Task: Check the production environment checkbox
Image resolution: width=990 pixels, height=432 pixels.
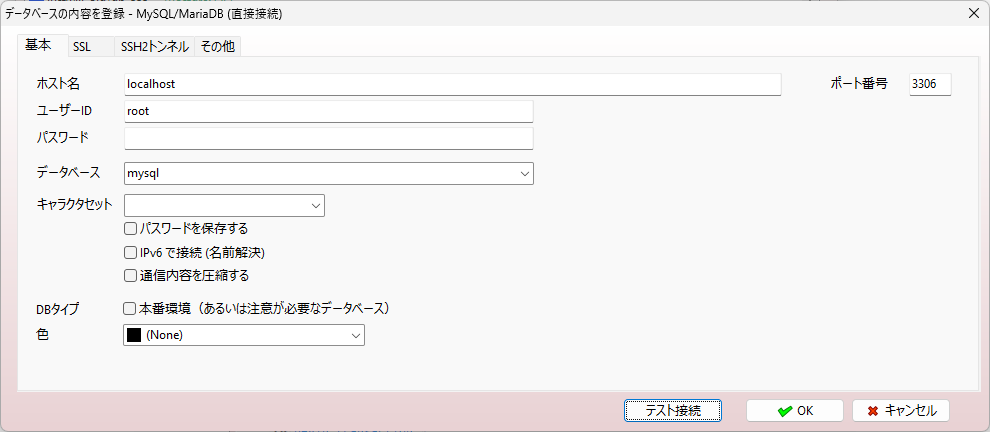Action: pos(130,308)
